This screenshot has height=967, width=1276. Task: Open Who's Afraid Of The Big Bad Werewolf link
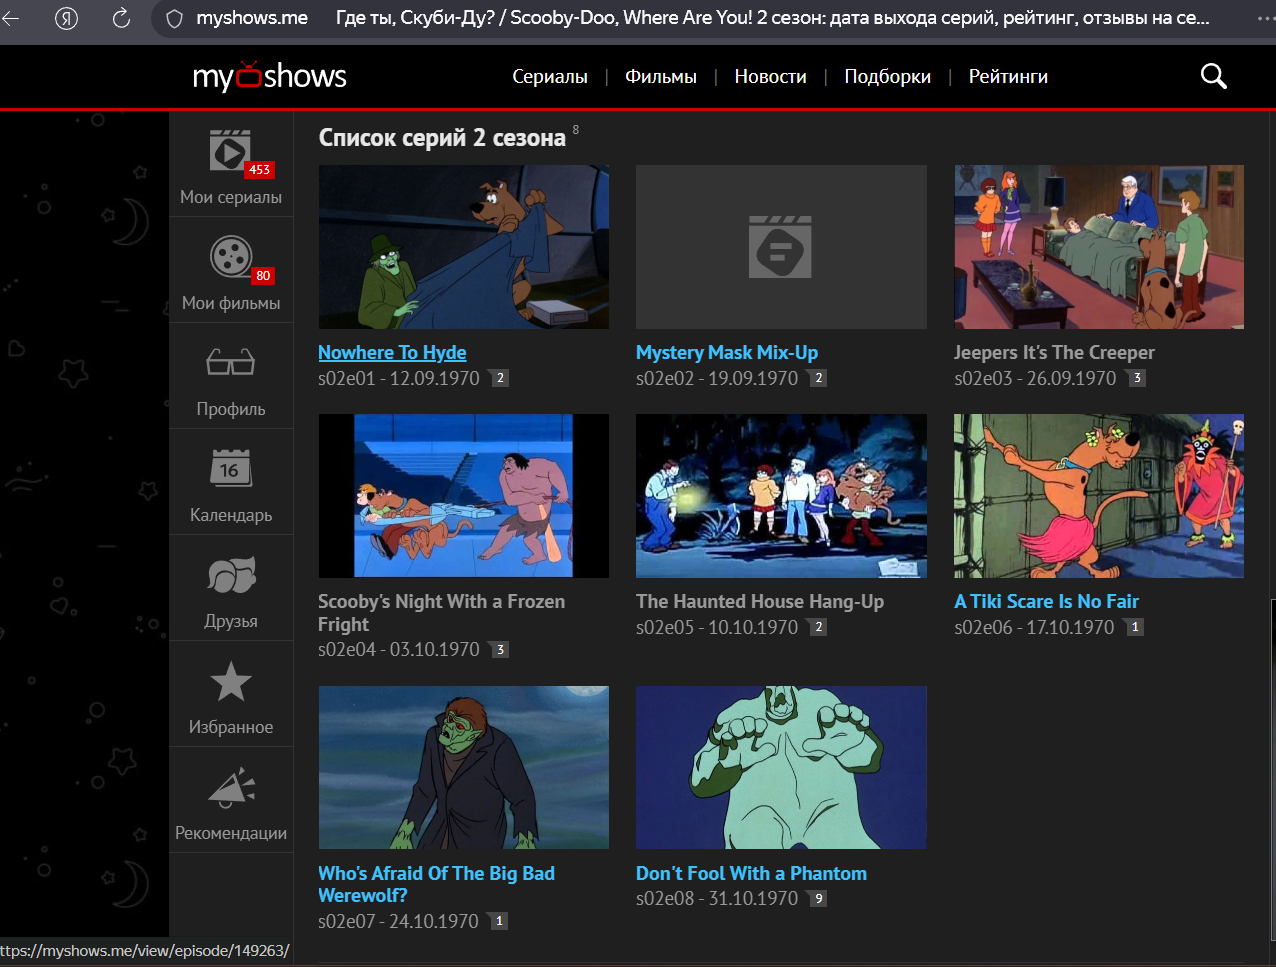pos(436,884)
